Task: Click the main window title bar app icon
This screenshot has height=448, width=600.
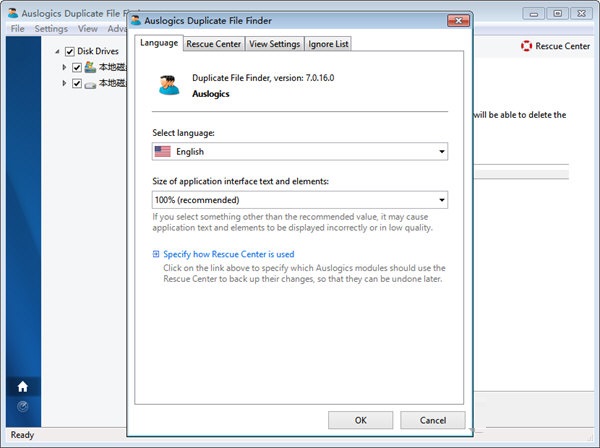Action: coord(13,13)
